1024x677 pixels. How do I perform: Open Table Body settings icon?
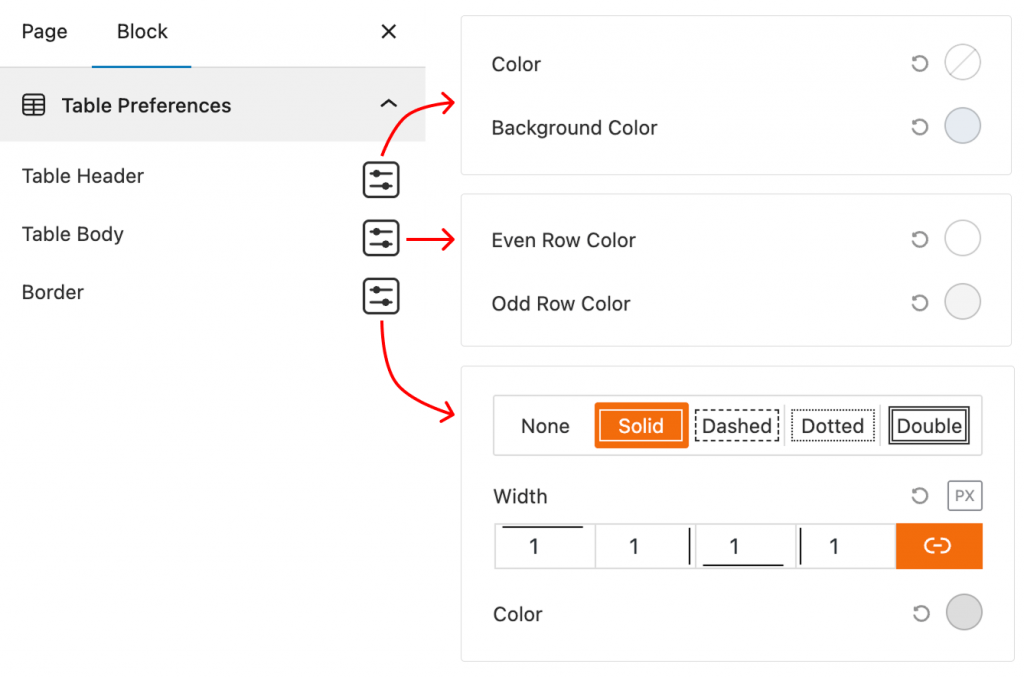[x=381, y=238]
